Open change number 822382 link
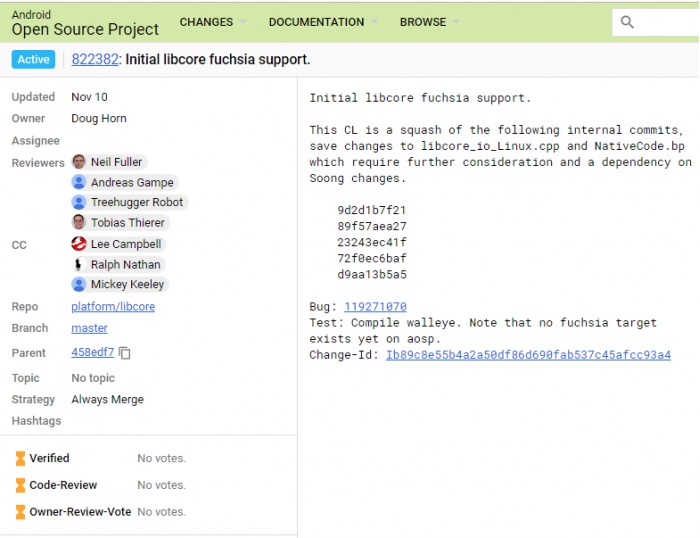Viewport: 700px width, 538px height. click(x=95, y=60)
